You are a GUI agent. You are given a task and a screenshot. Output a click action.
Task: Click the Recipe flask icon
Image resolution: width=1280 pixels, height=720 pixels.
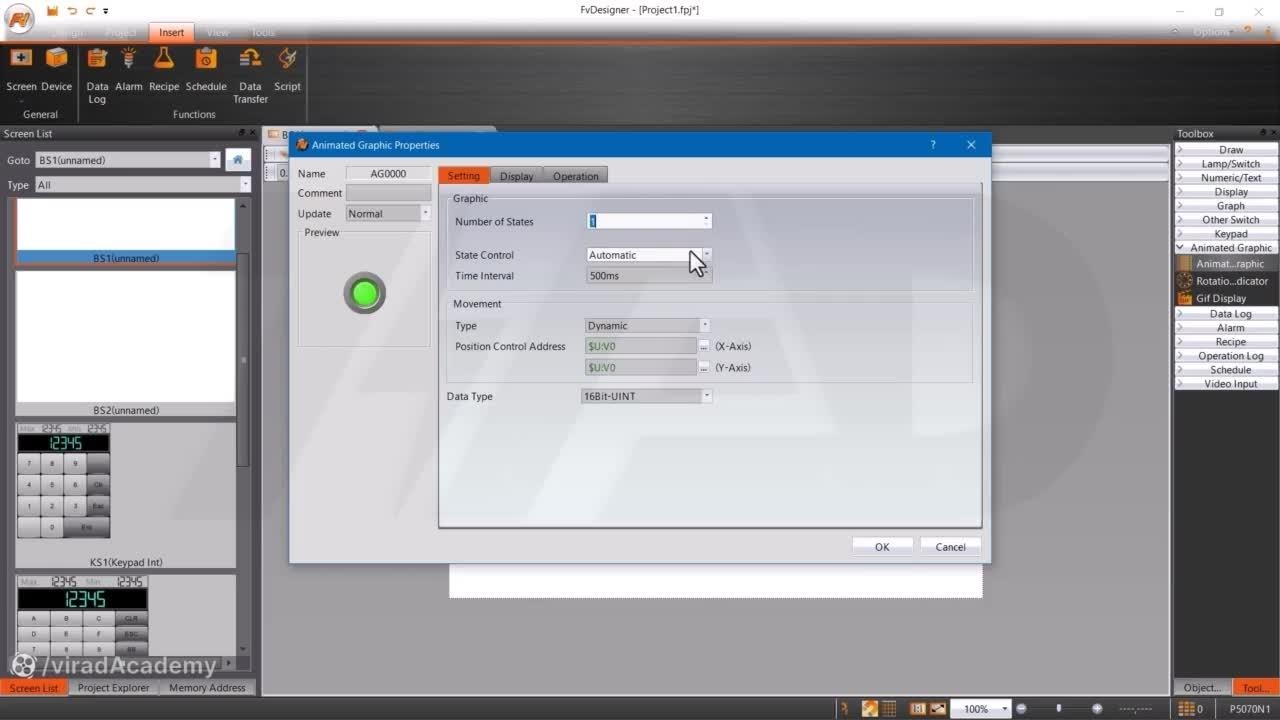tap(164, 60)
